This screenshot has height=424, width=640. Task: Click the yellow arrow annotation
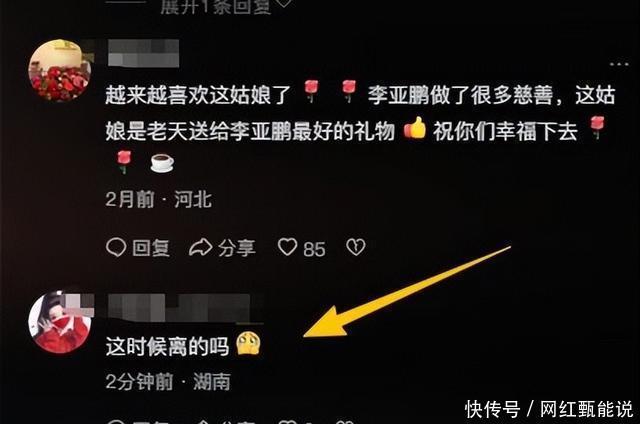click(407, 292)
